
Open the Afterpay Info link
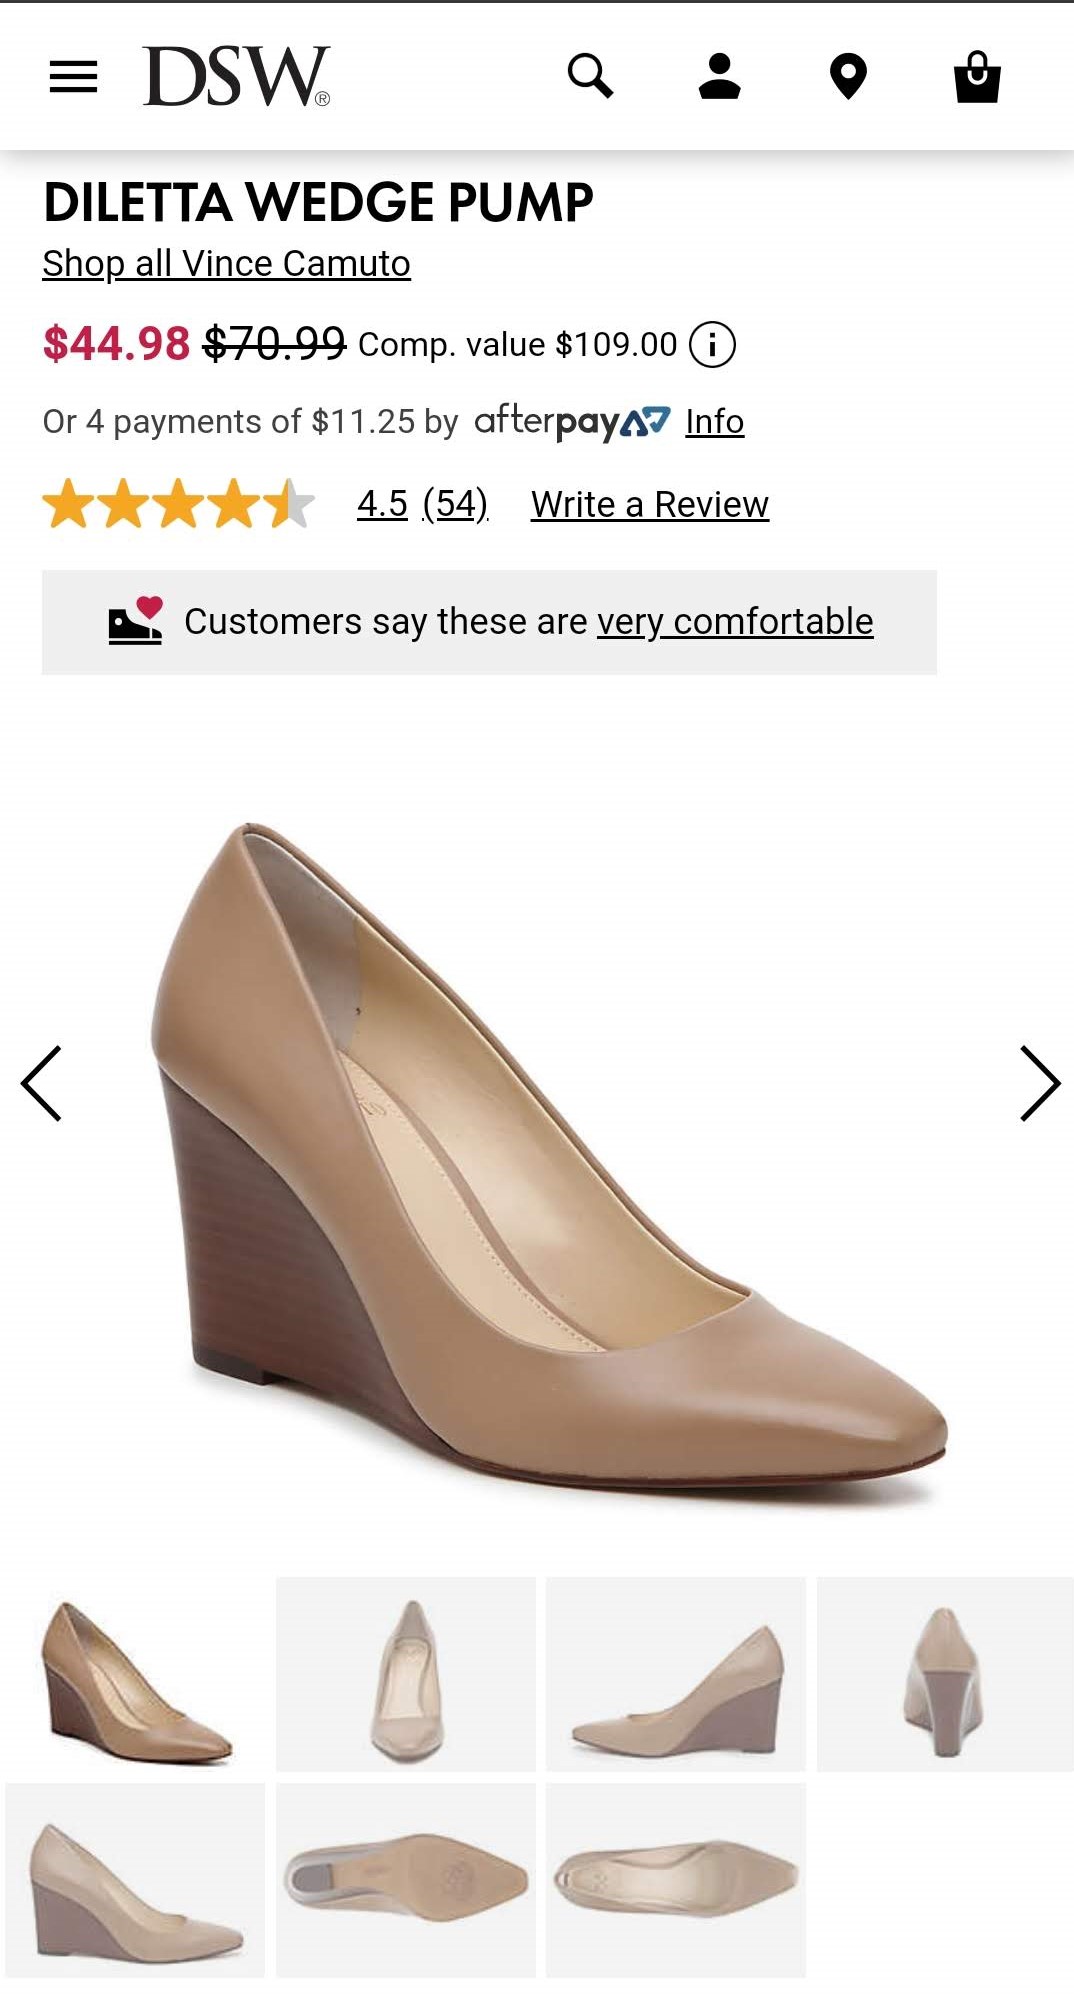[x=714, y=422]
